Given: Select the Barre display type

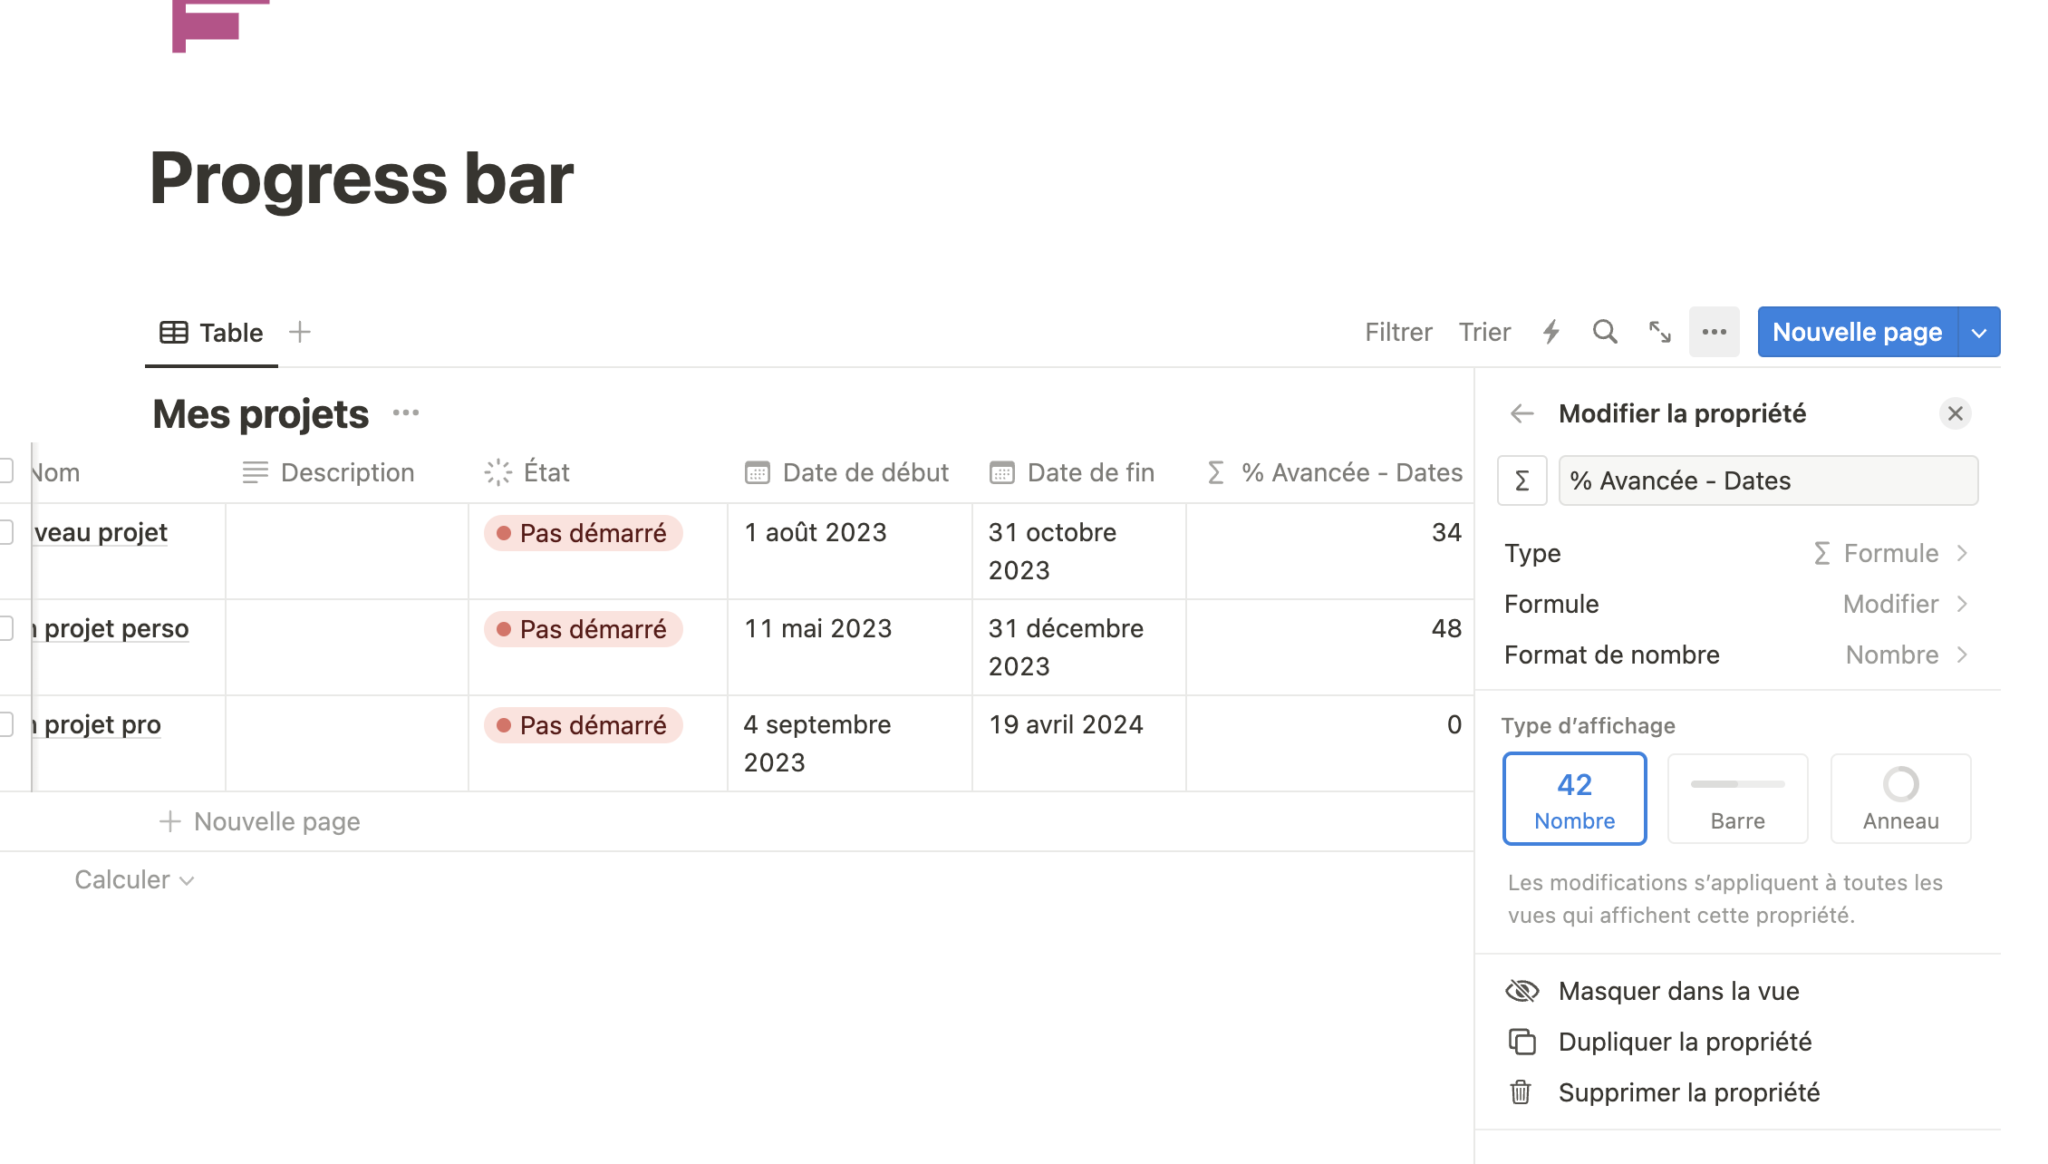Looking at the screenshot, I should click(1737, 799).
